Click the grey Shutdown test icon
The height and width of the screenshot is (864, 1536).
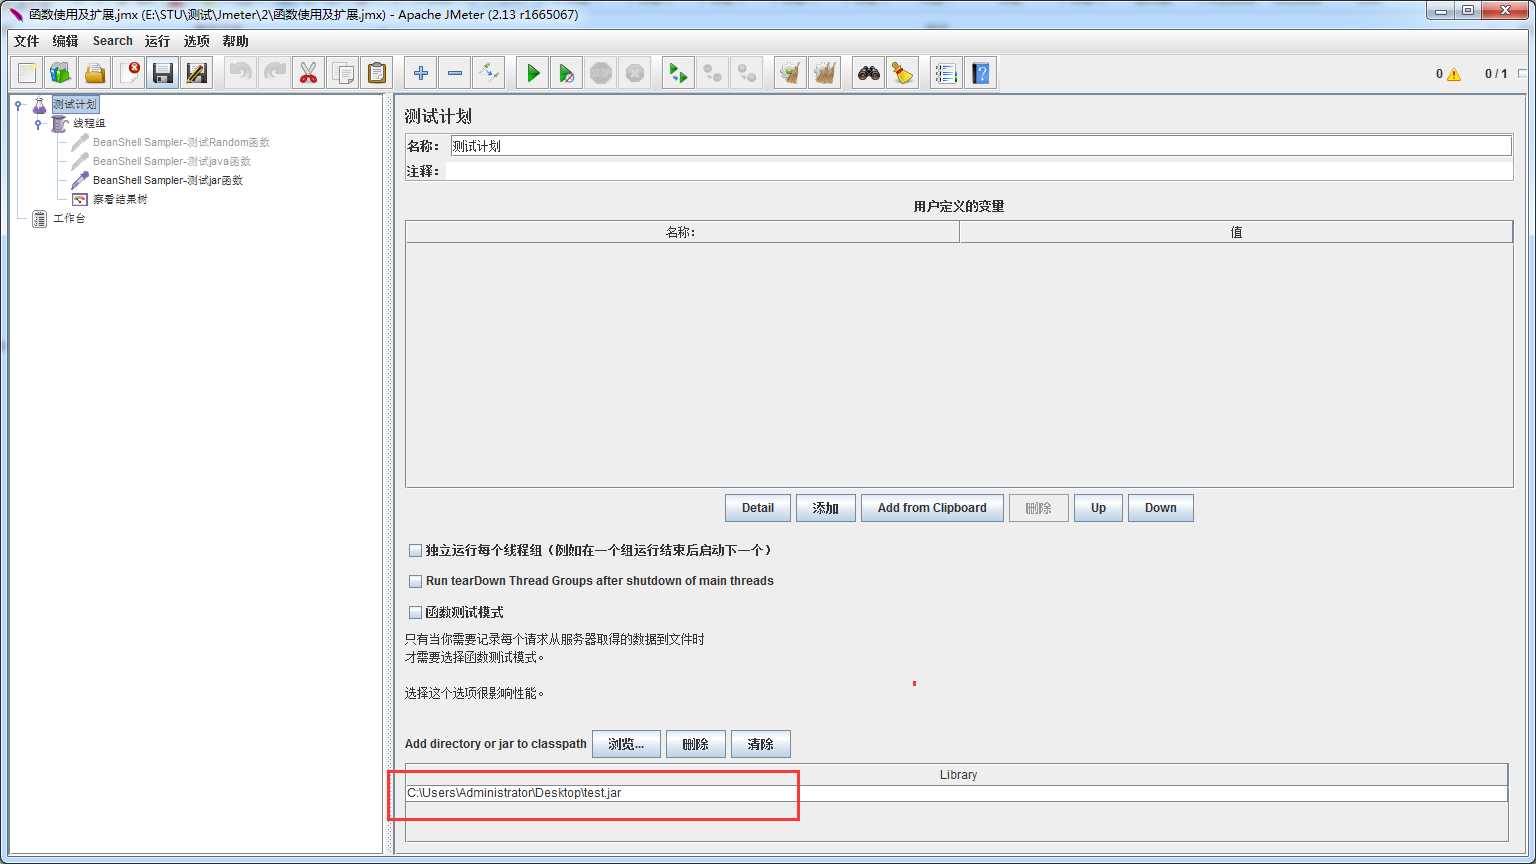point(635,73)
